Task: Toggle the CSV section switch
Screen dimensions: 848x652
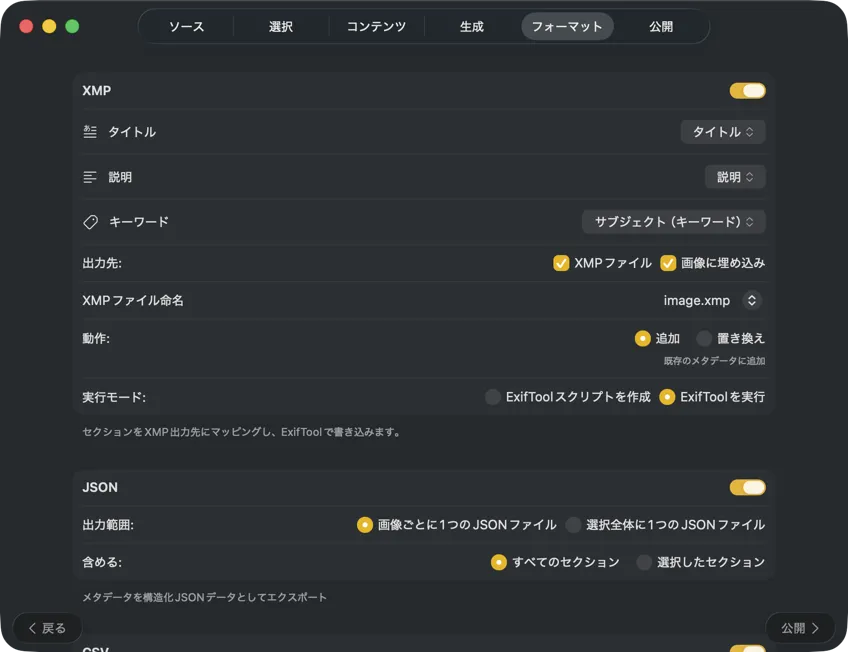Action: click(747, 648)
